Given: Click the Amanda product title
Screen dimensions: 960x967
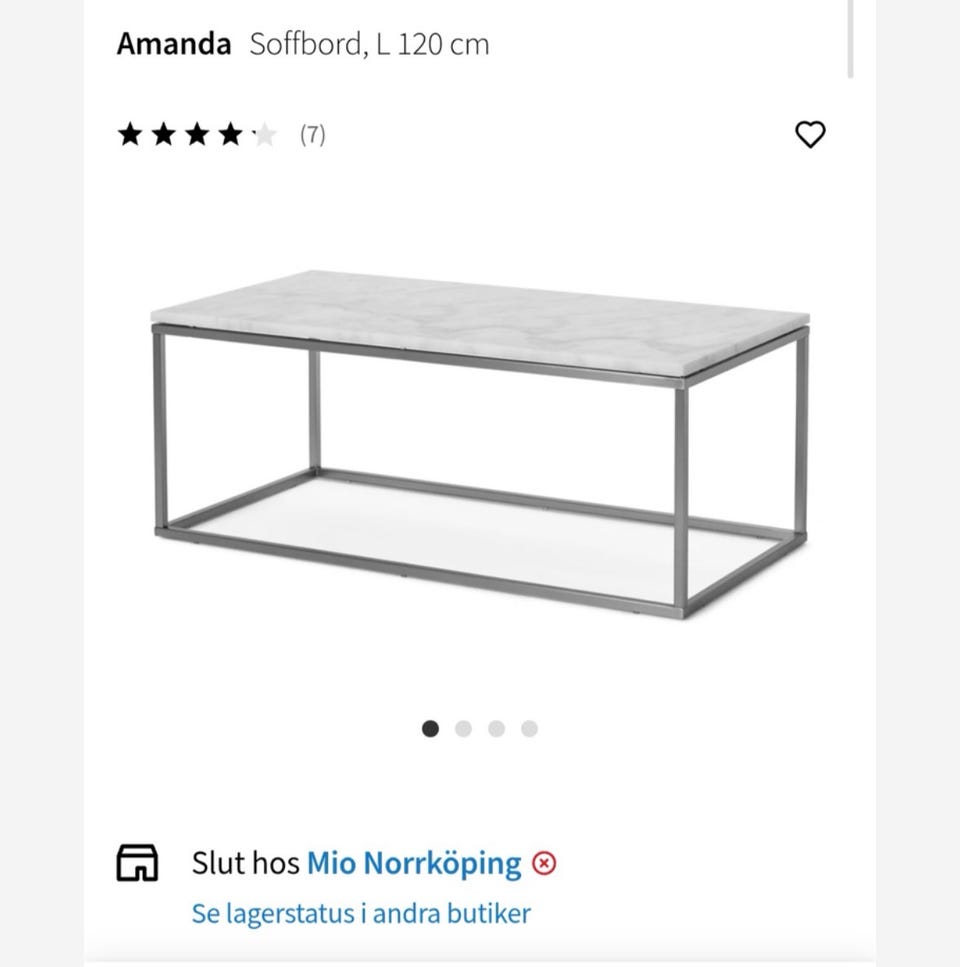Looking at the screenshot, I should tap(174, 44).
